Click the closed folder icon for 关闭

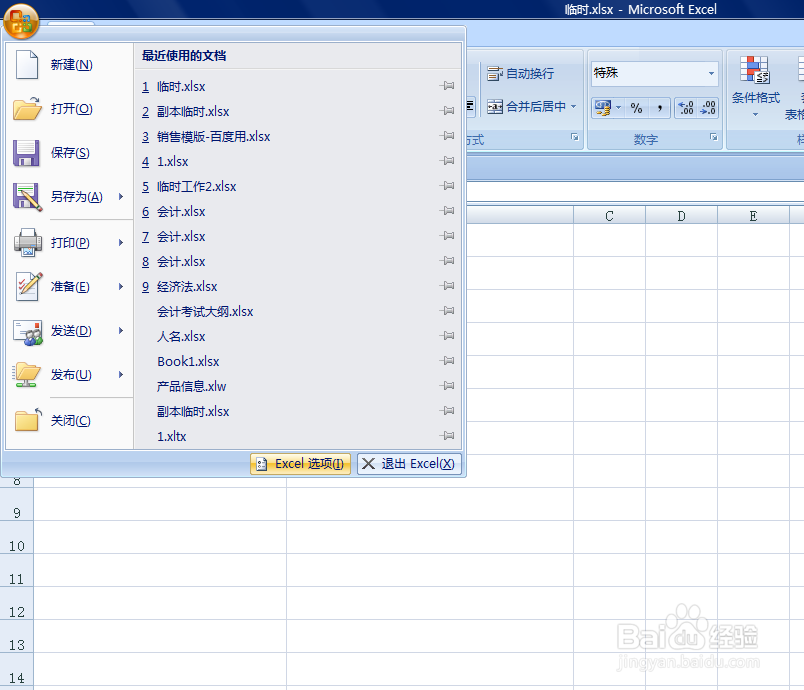(x=28, y=420)
